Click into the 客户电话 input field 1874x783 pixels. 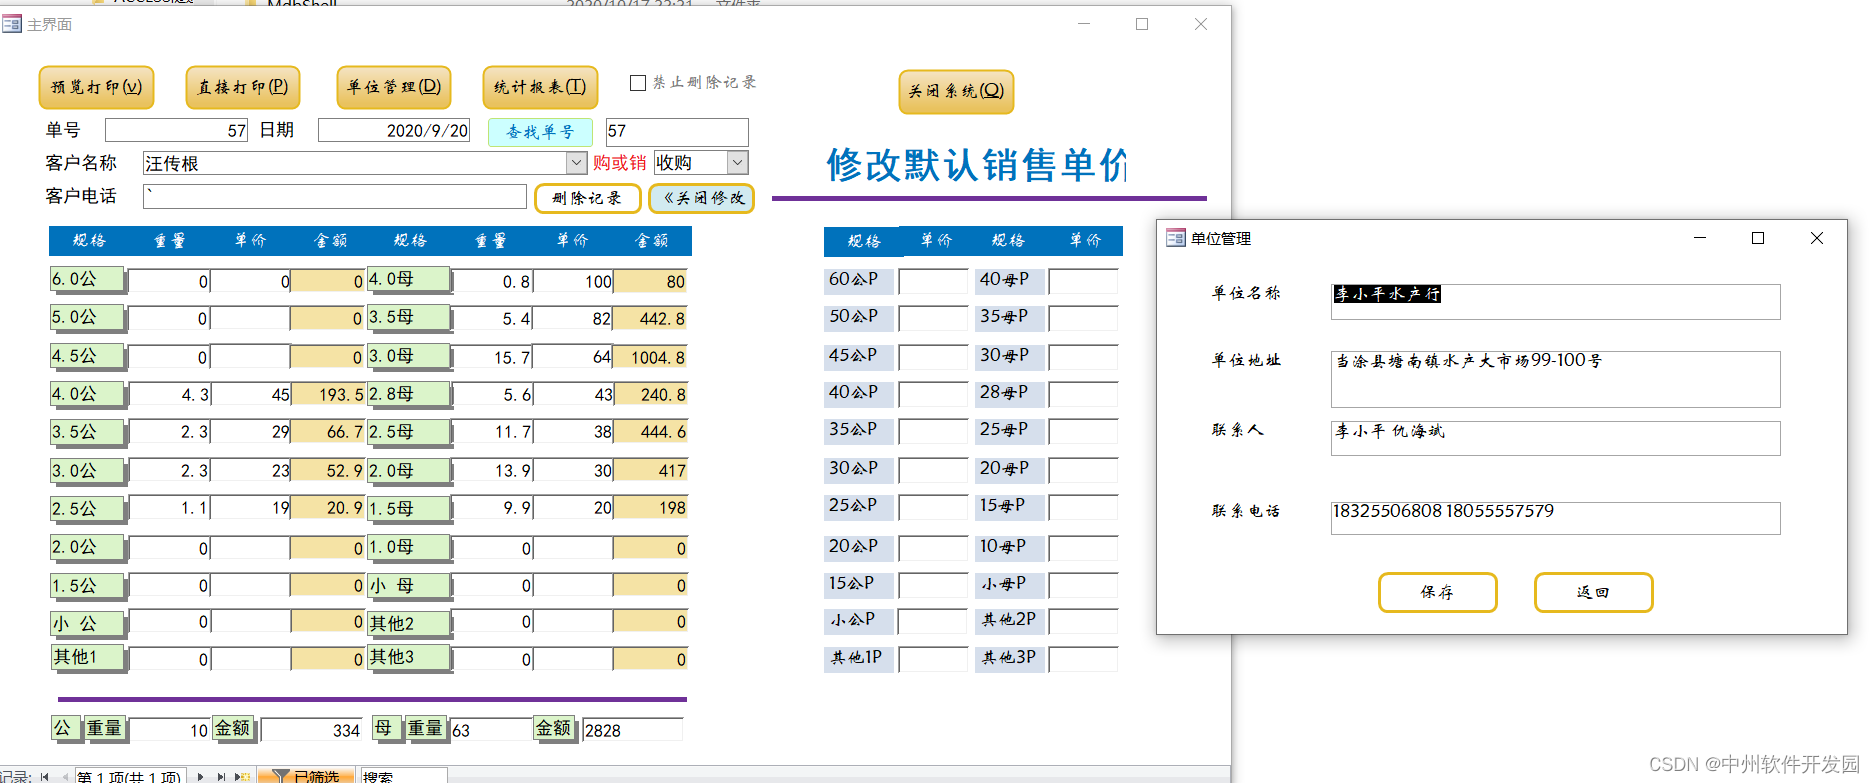click(x=335, y=196)
